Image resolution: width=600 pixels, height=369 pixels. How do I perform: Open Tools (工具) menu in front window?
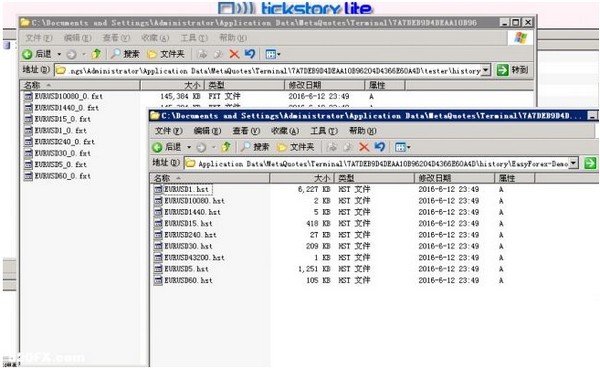(324, 131)
